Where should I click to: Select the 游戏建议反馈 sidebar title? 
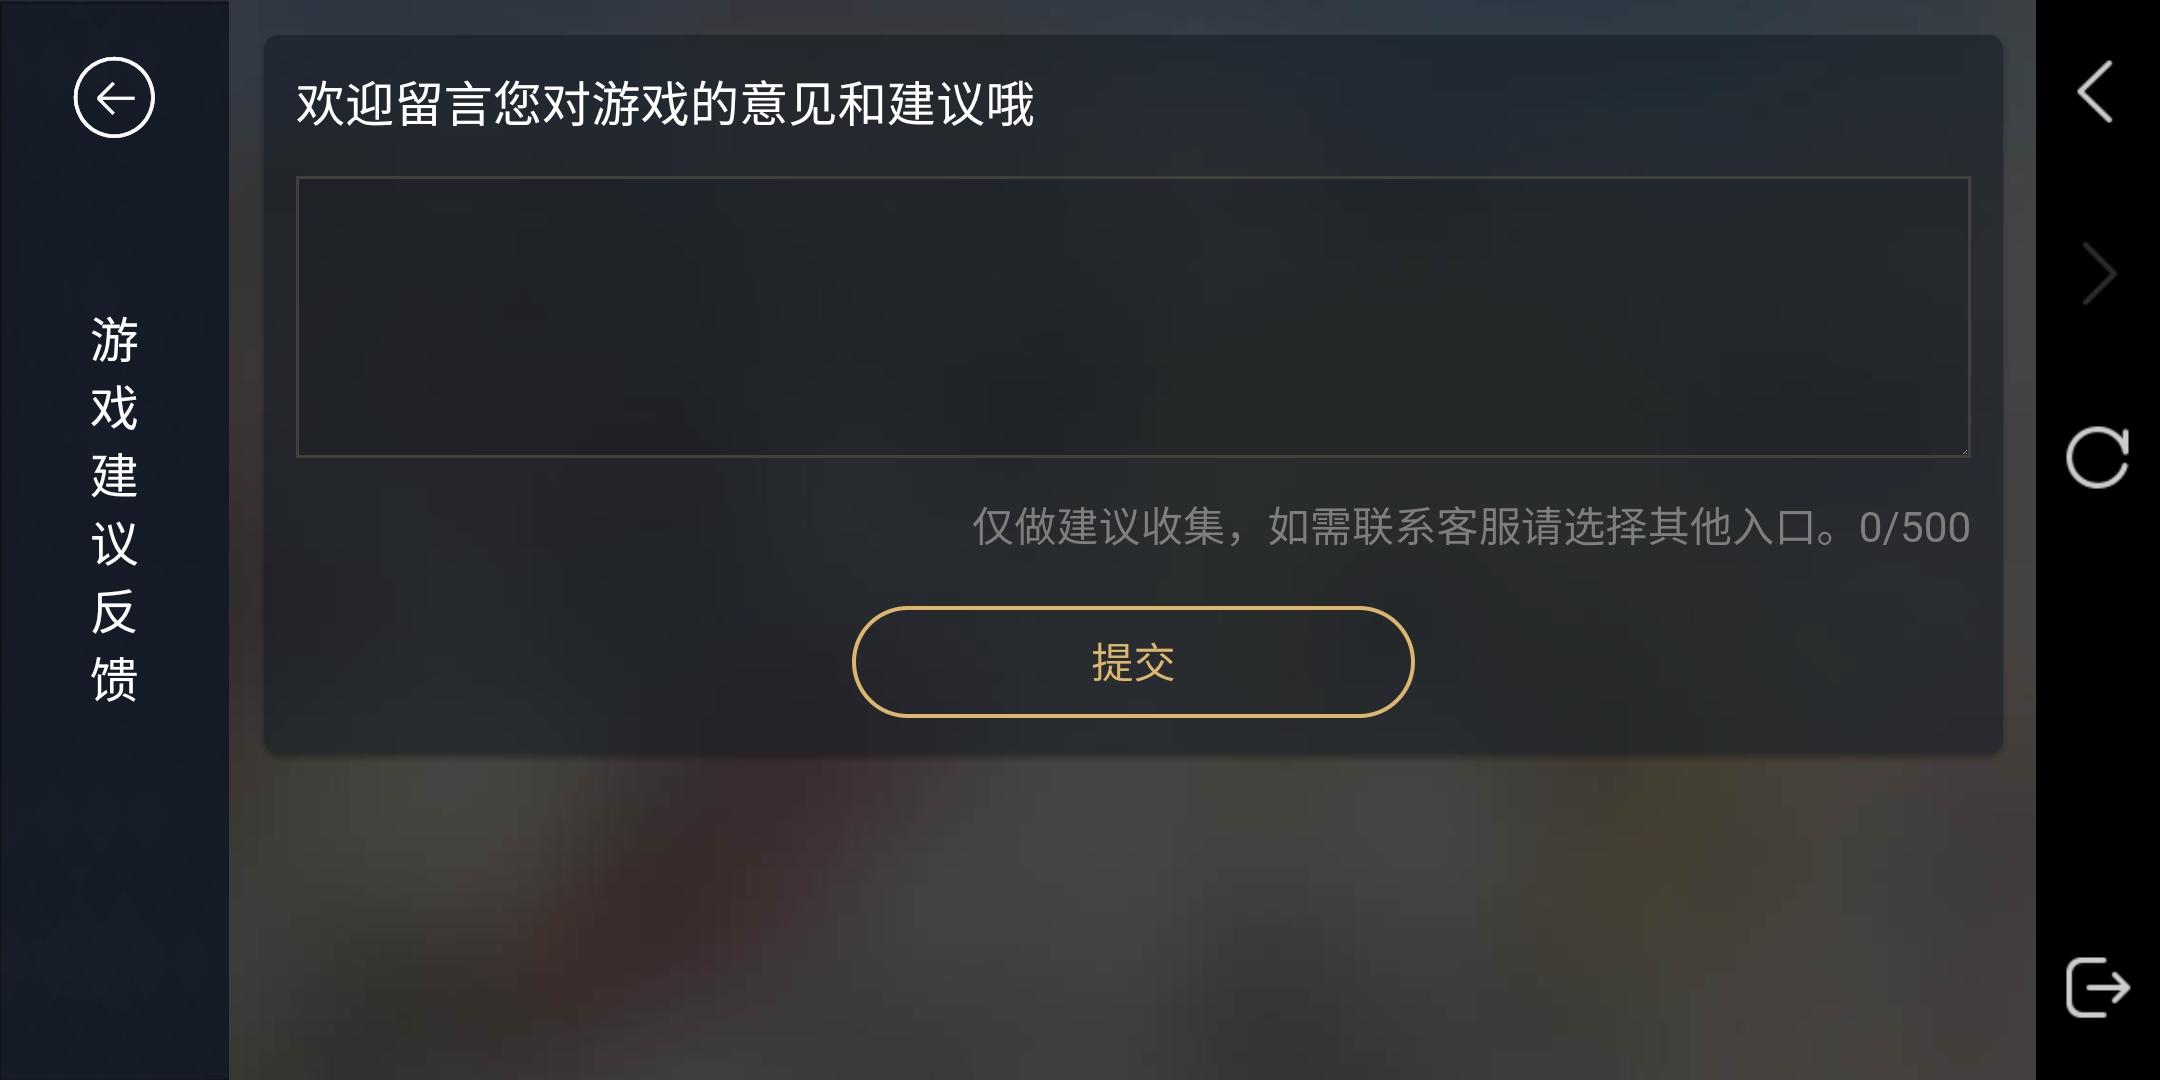(114, 509)
